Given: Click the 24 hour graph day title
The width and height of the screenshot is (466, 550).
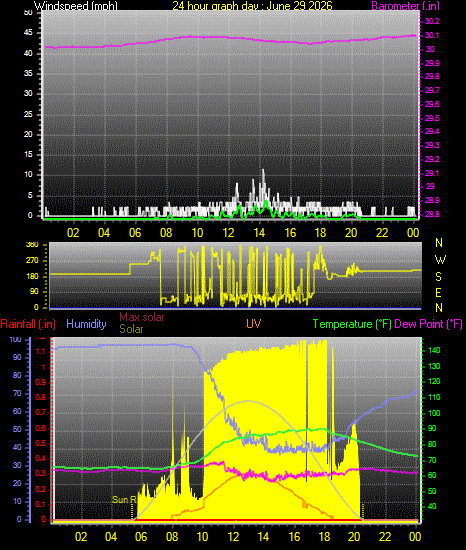Looking at the screenshot, I should pyautogui.click(x=252, y=6).
